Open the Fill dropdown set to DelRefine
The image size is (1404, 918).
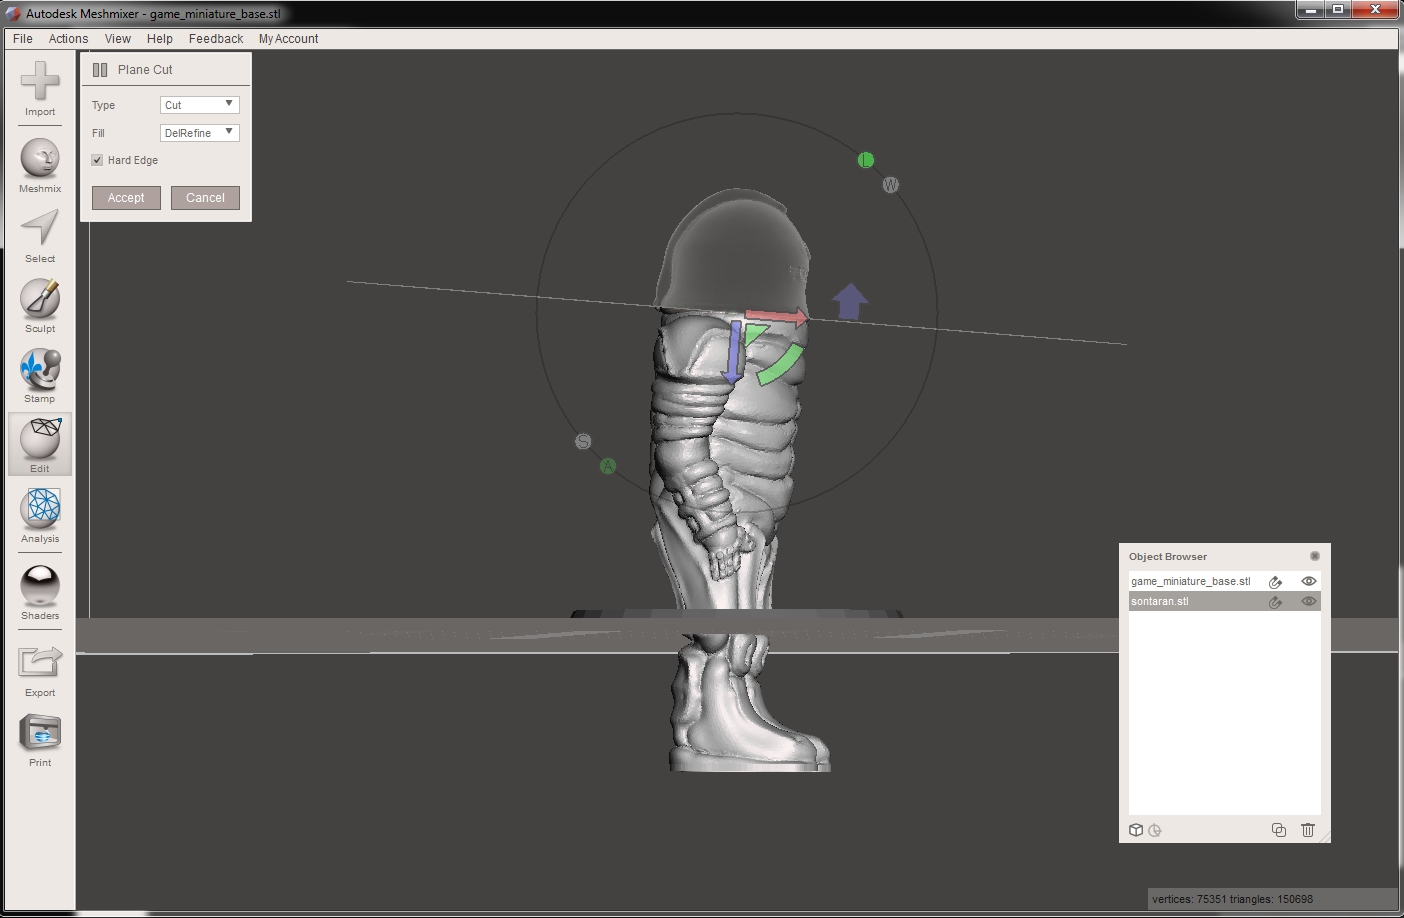click(200, 133)
